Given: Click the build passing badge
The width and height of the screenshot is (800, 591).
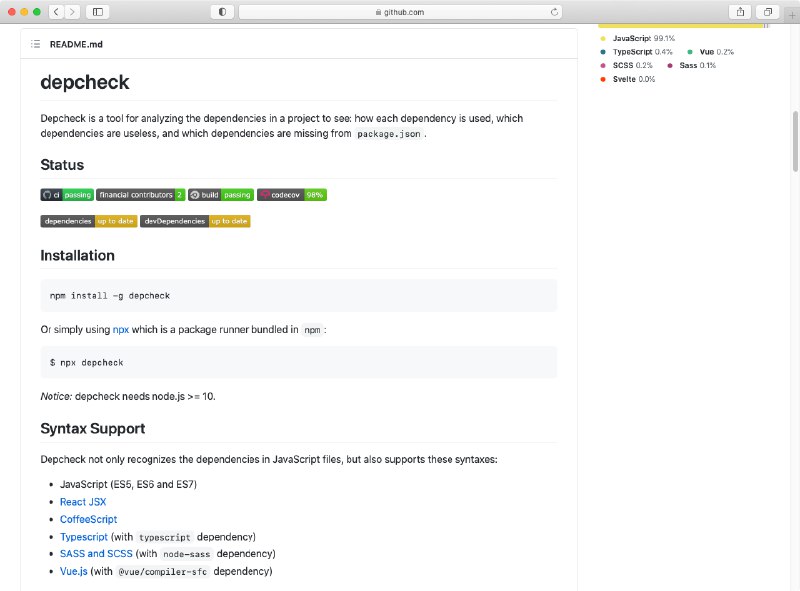Looking at the screenshot, I should [221, 195].
